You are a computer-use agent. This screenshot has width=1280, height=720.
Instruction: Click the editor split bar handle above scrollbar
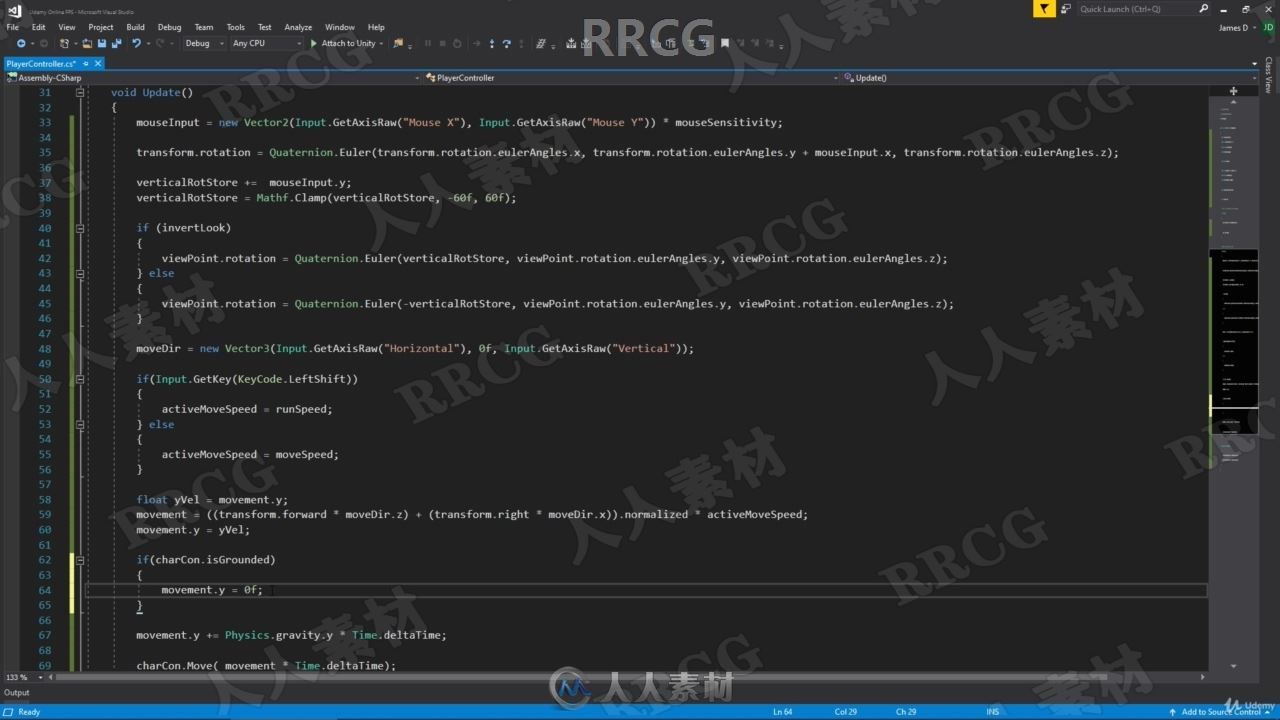(x=1233, y=90)
